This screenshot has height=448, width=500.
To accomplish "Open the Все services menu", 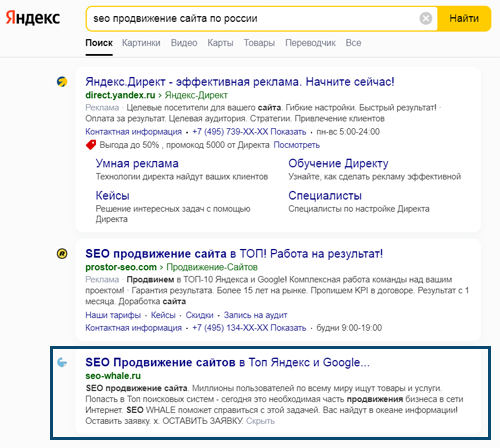I will click(x=353, y=43).
